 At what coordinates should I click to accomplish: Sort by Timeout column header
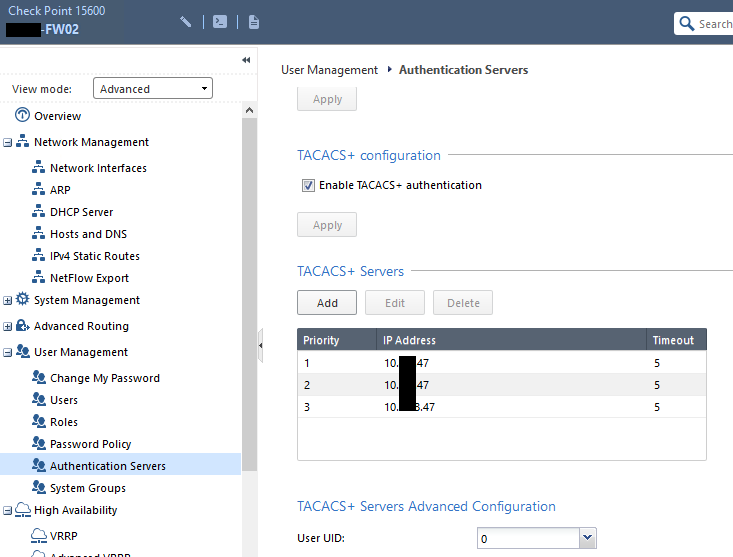(676, 340)
